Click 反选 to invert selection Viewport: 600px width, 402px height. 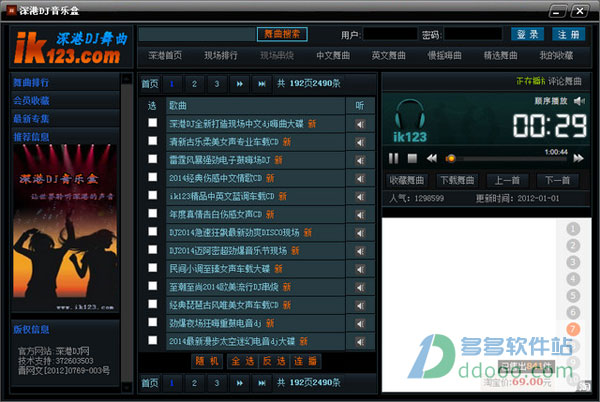pos(274,361)
